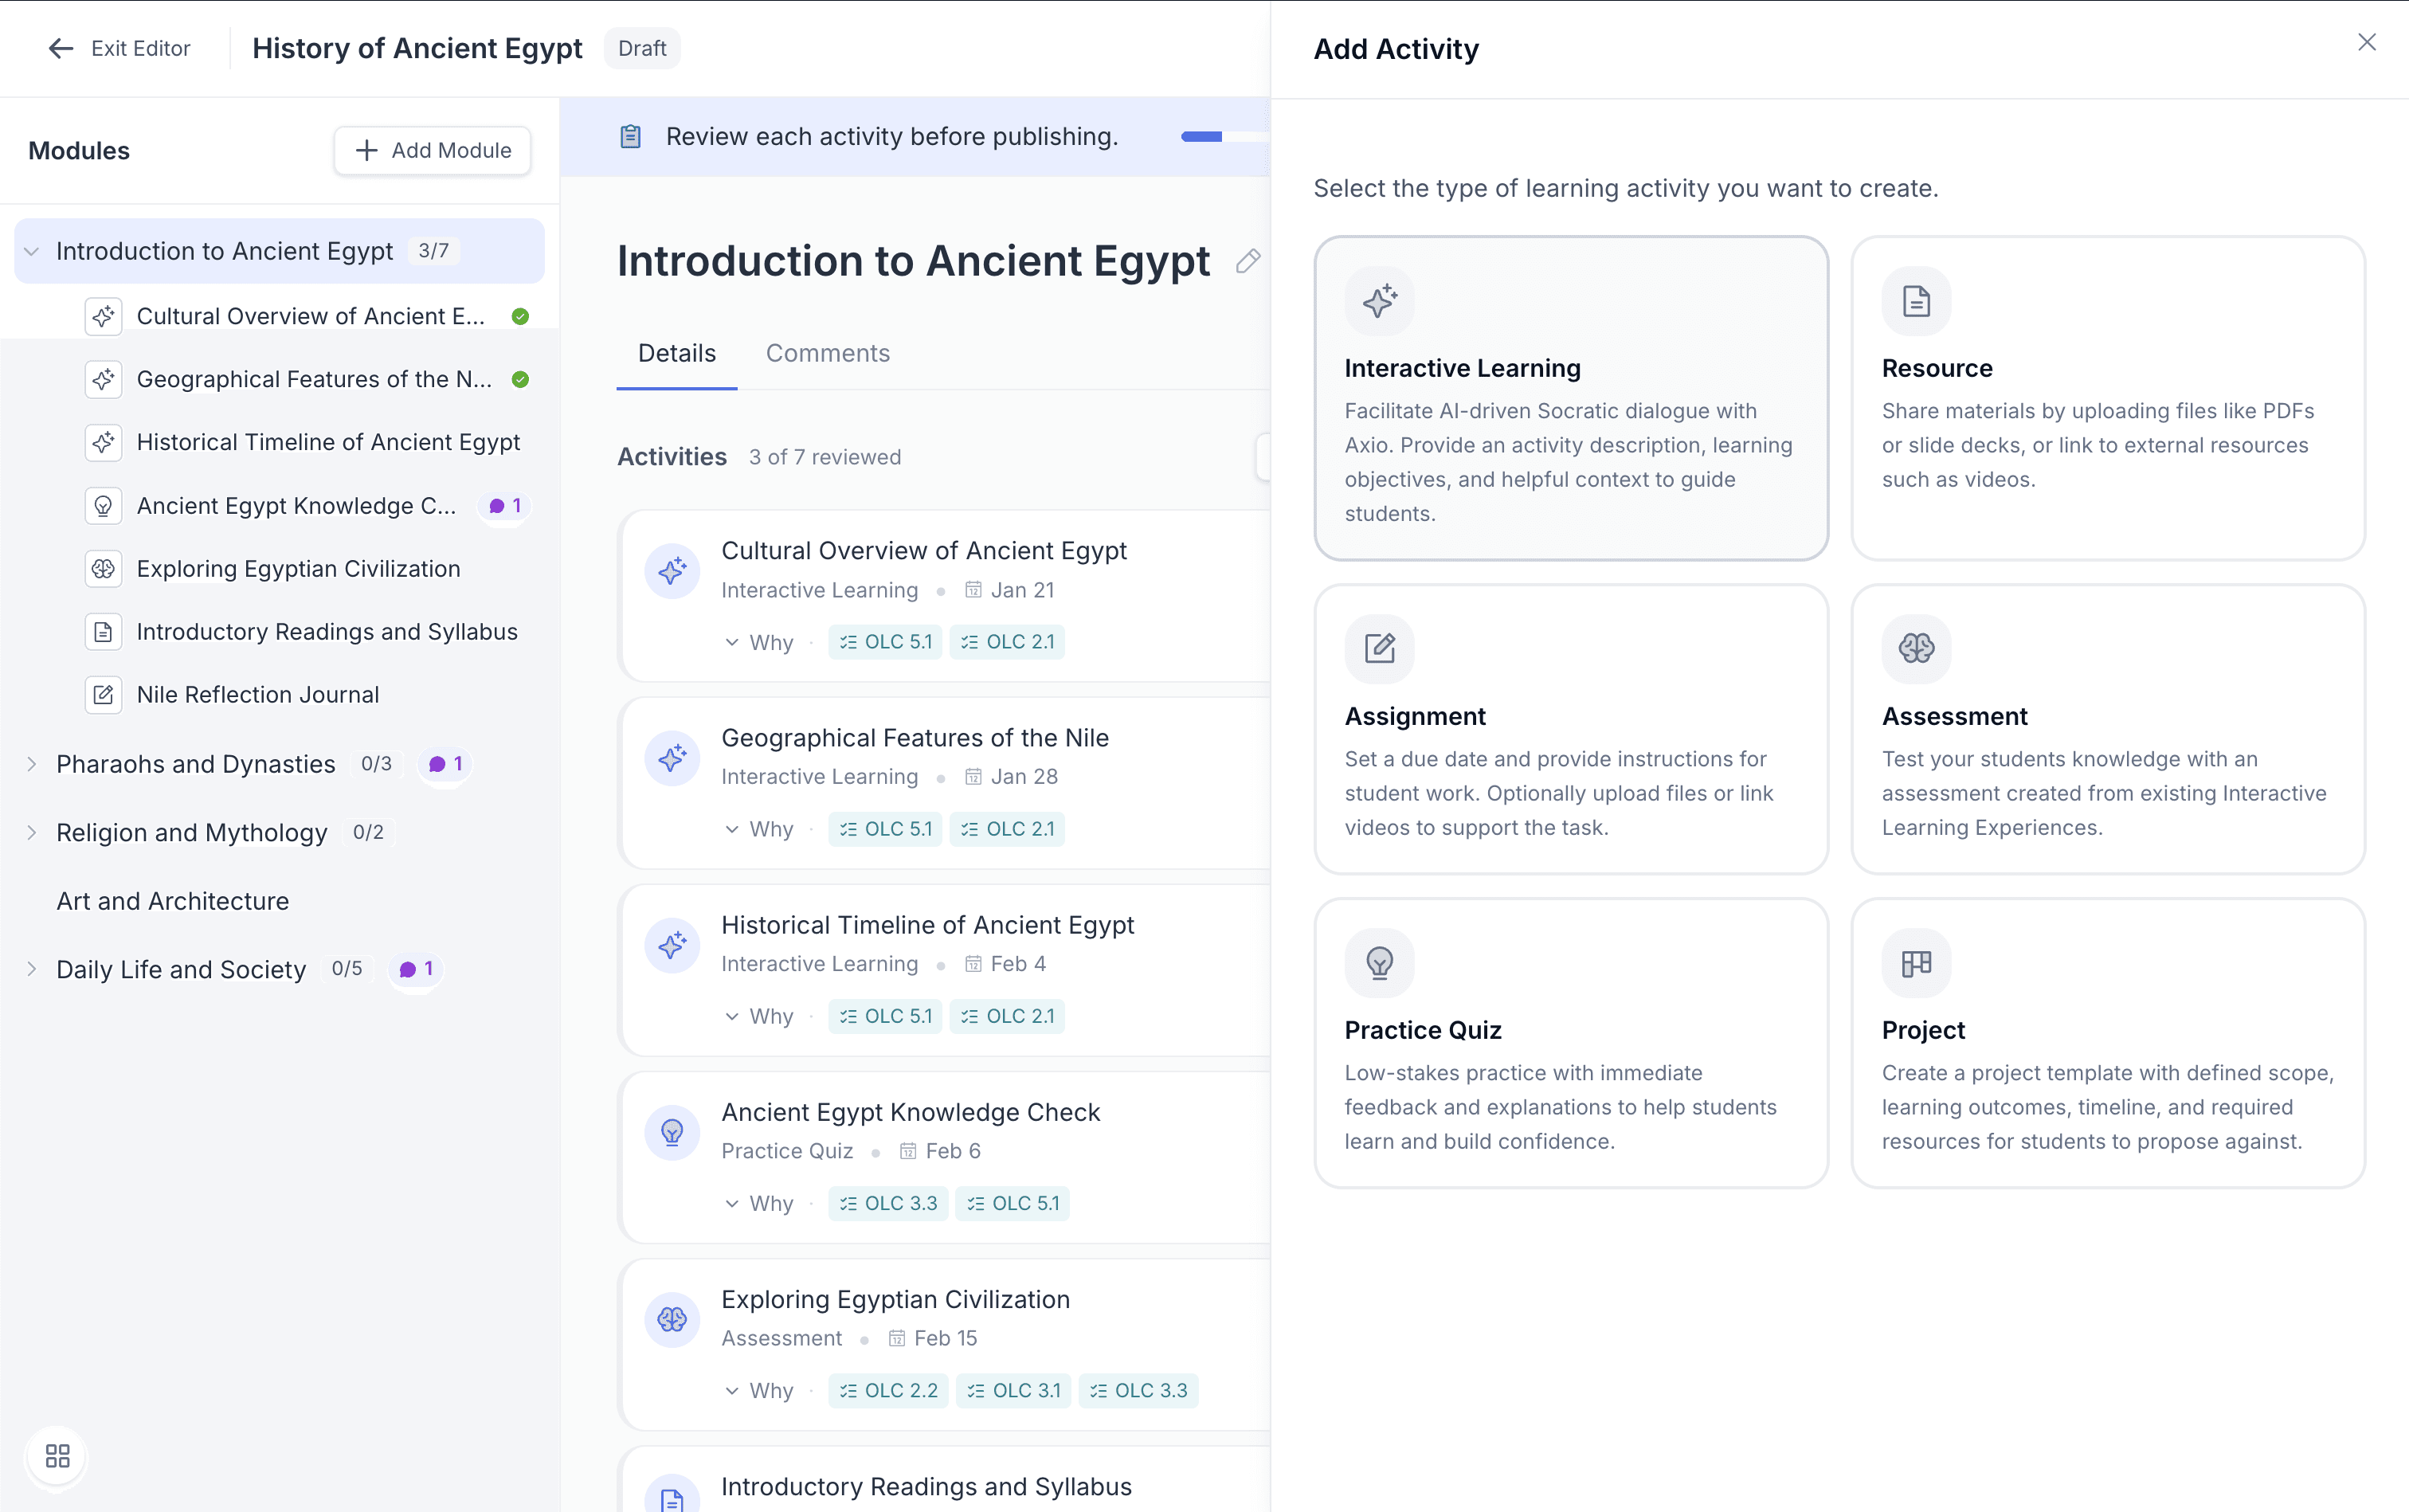The width and height of the screenshot is (2409, 1512).
Task: Click the document icon on Resource card
Action: coord(1916,300)
